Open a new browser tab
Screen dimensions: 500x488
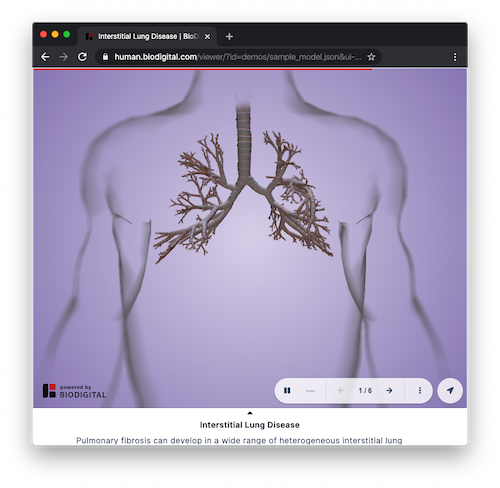(229, 36)
